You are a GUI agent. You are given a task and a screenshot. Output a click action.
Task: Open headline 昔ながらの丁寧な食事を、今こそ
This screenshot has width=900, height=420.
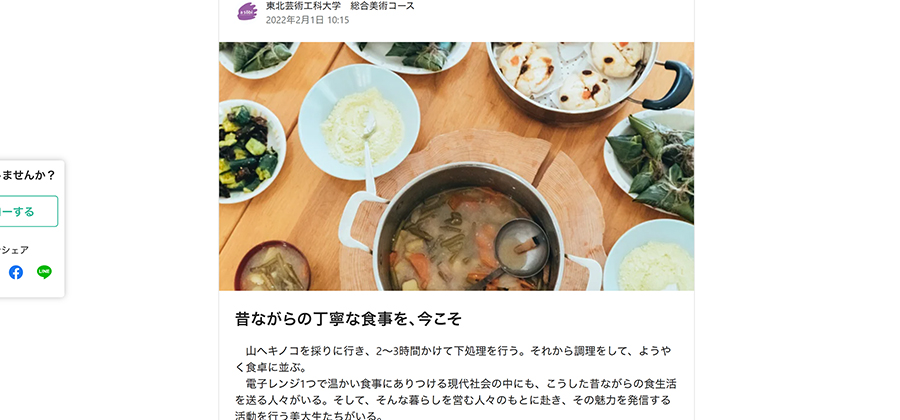click(348, 319)
